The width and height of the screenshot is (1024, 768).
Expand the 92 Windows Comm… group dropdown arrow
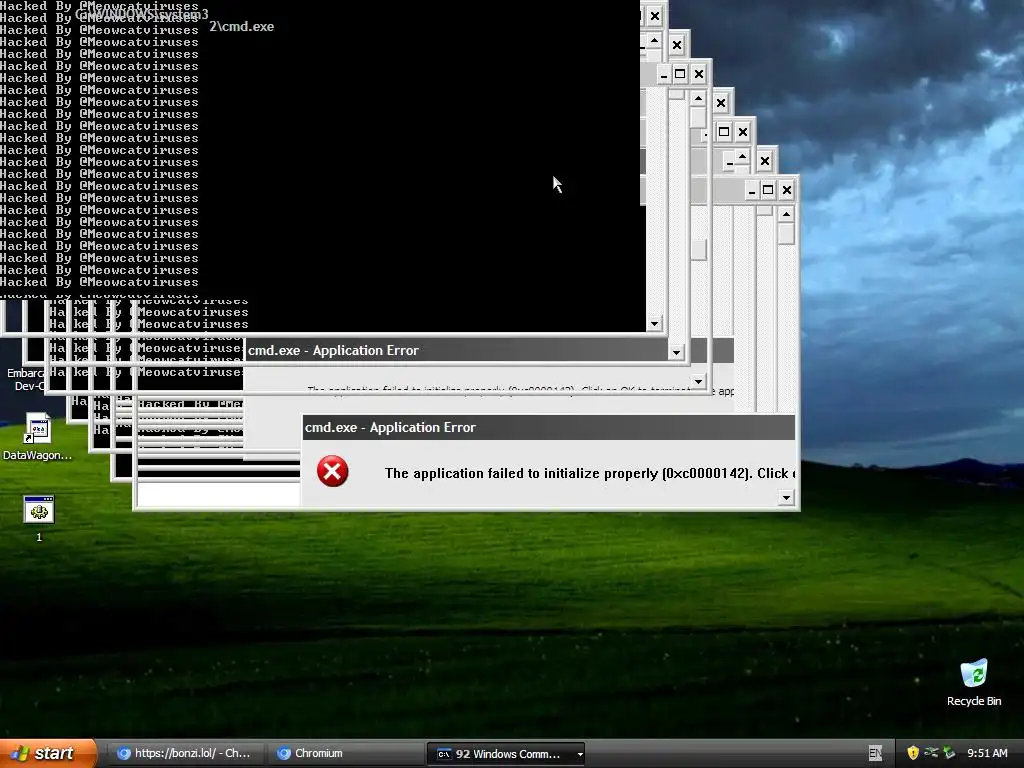579,754
